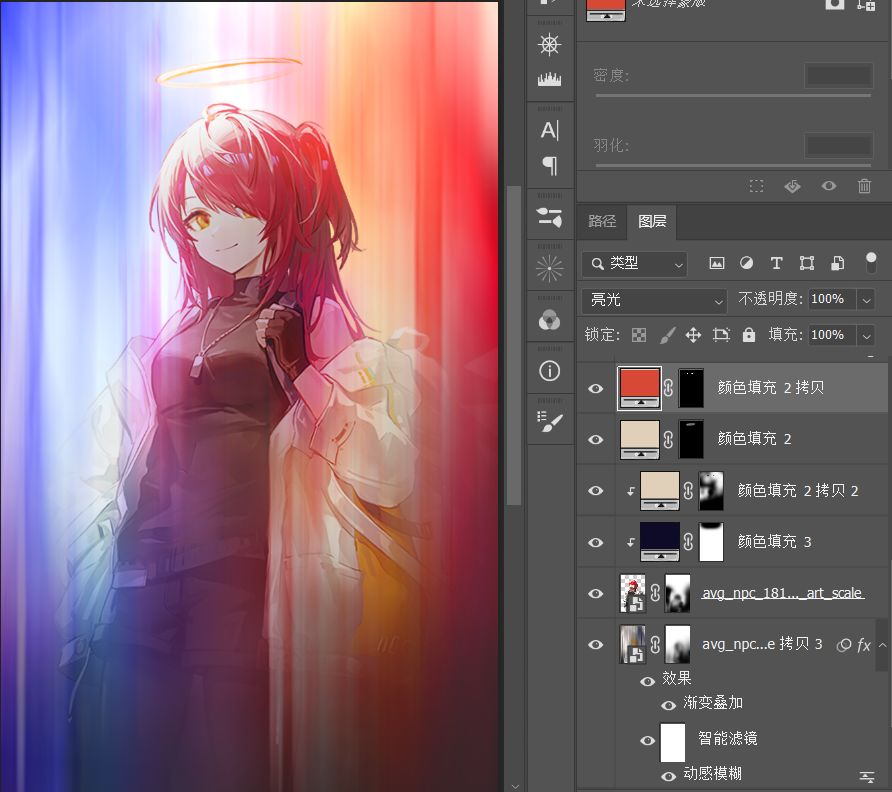Switch to the 路径 tab
The height and width of the screenshot is (792, 892).
coord(602,221)
